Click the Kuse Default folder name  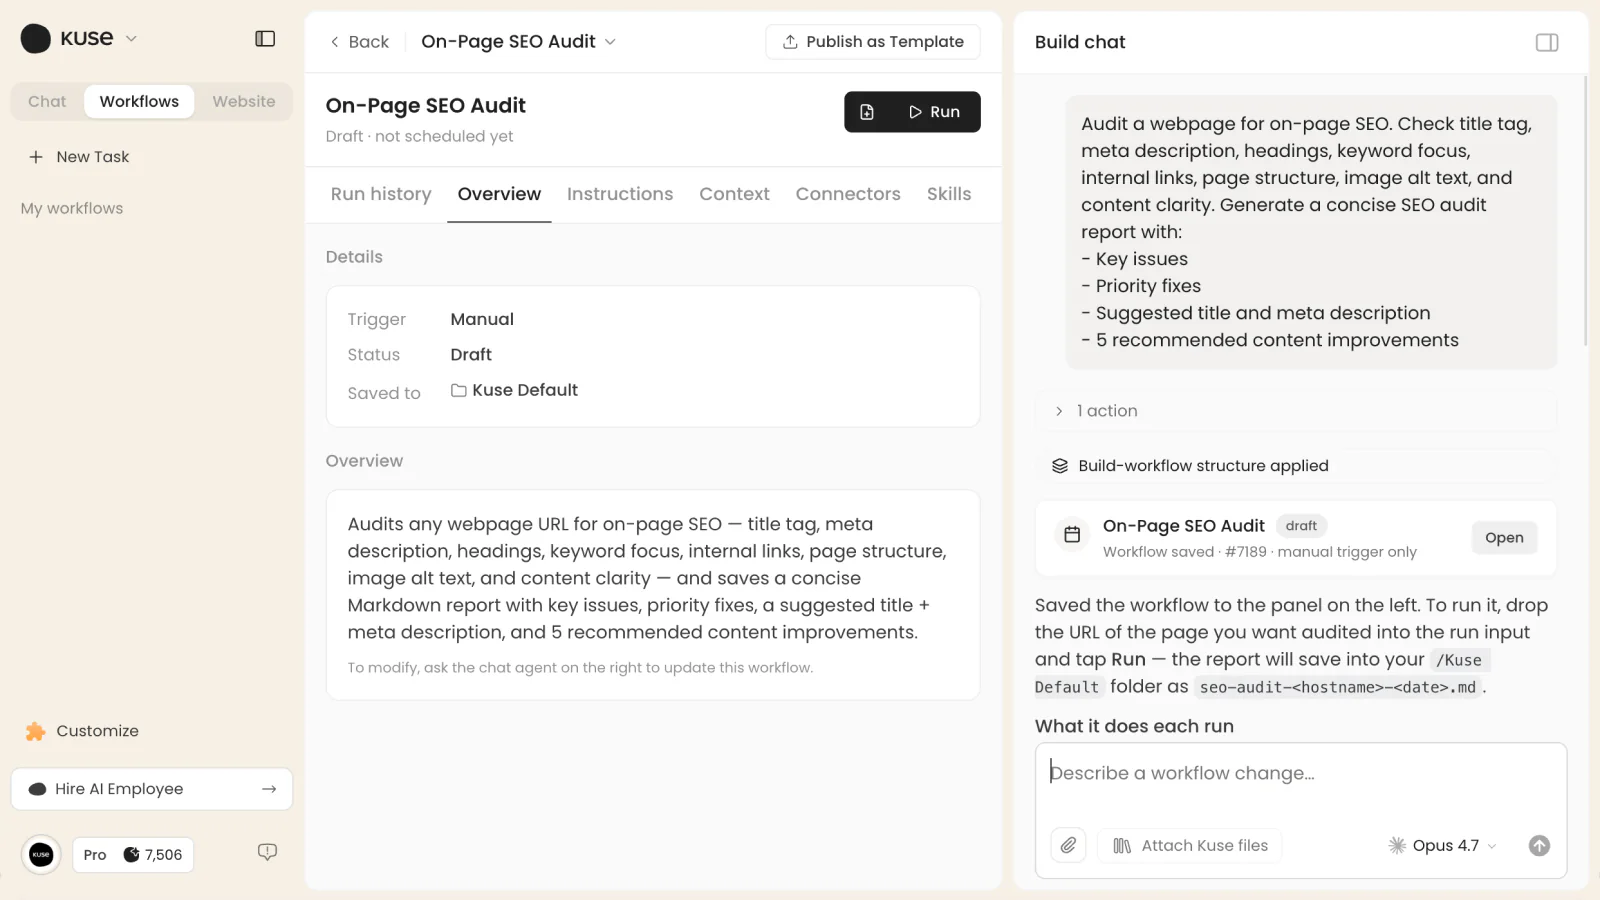(x=525, y=390)
